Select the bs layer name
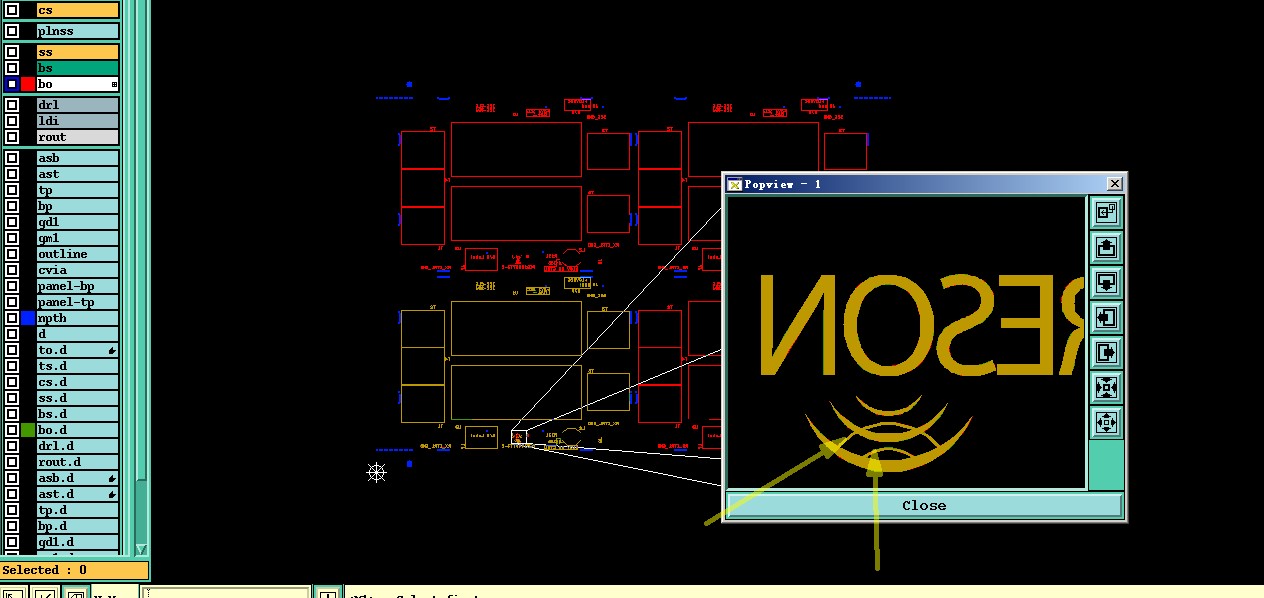 78,68
